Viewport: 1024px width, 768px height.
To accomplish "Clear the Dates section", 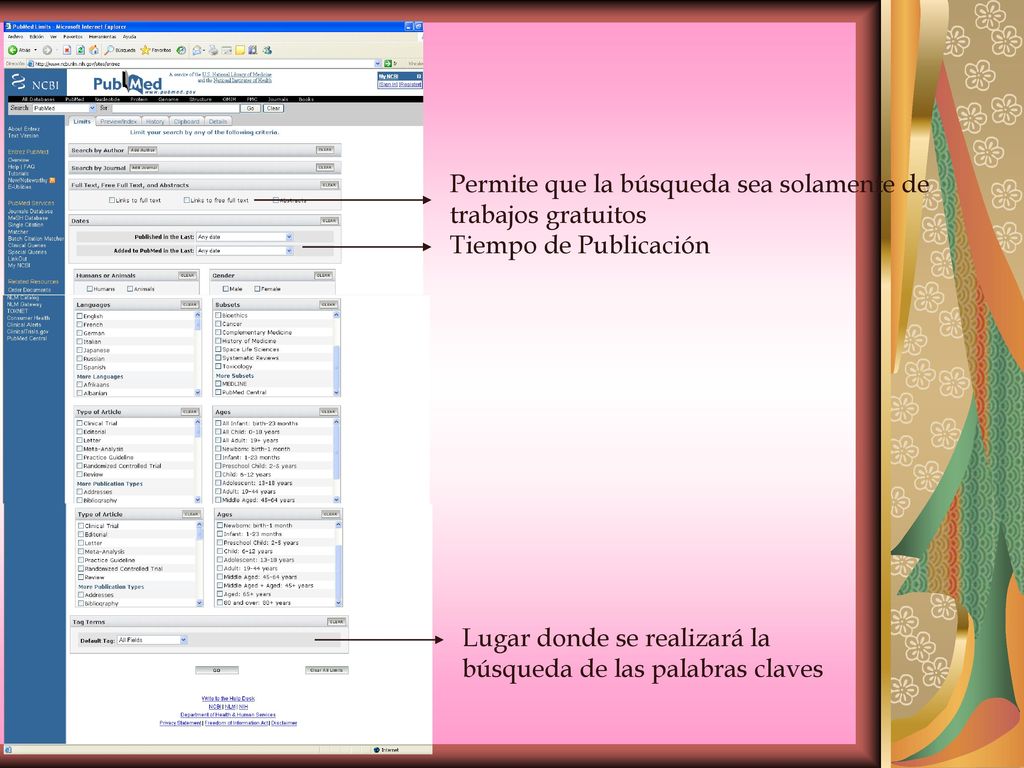I will coord(329,221).
